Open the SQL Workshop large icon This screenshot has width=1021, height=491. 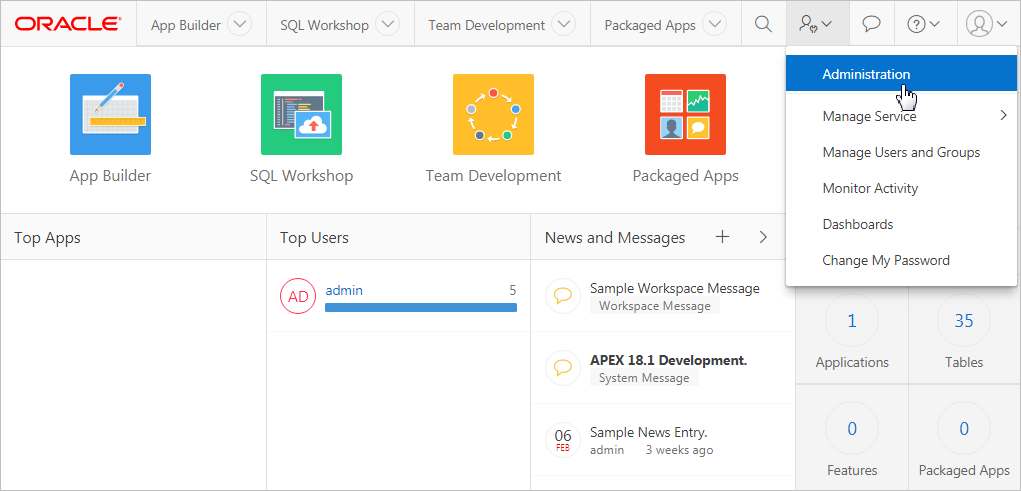301,114
